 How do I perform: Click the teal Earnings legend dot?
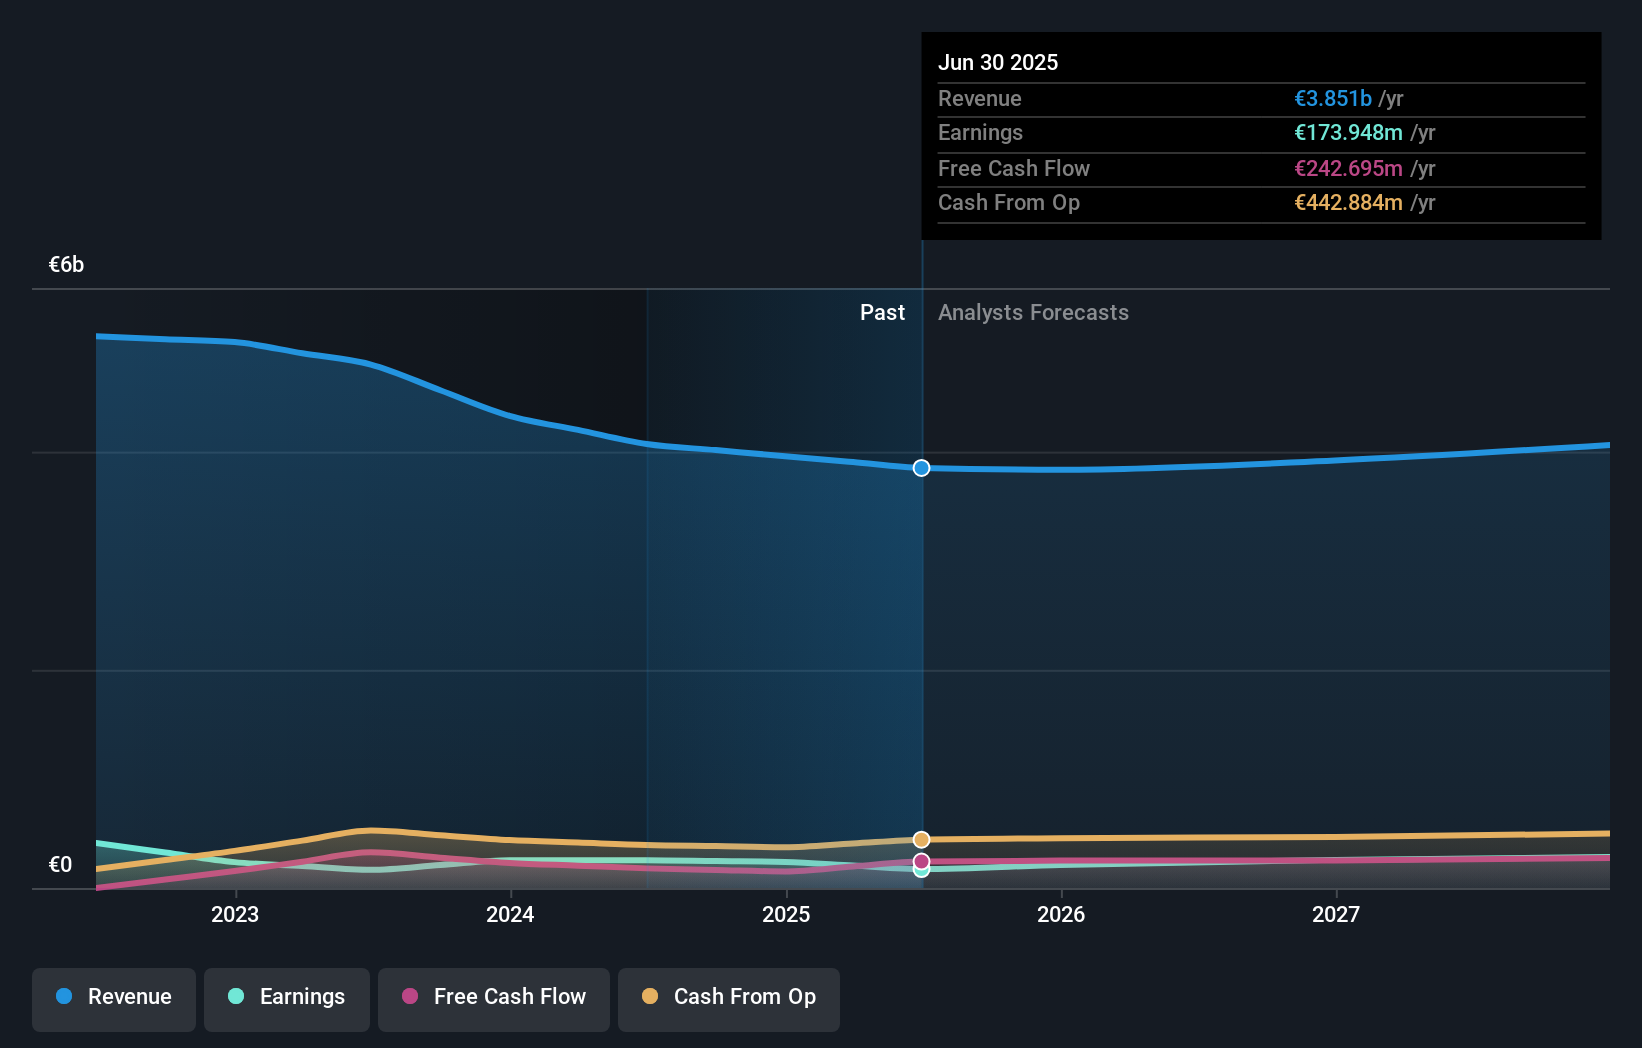pyautogui.click(x=235, y=997)
